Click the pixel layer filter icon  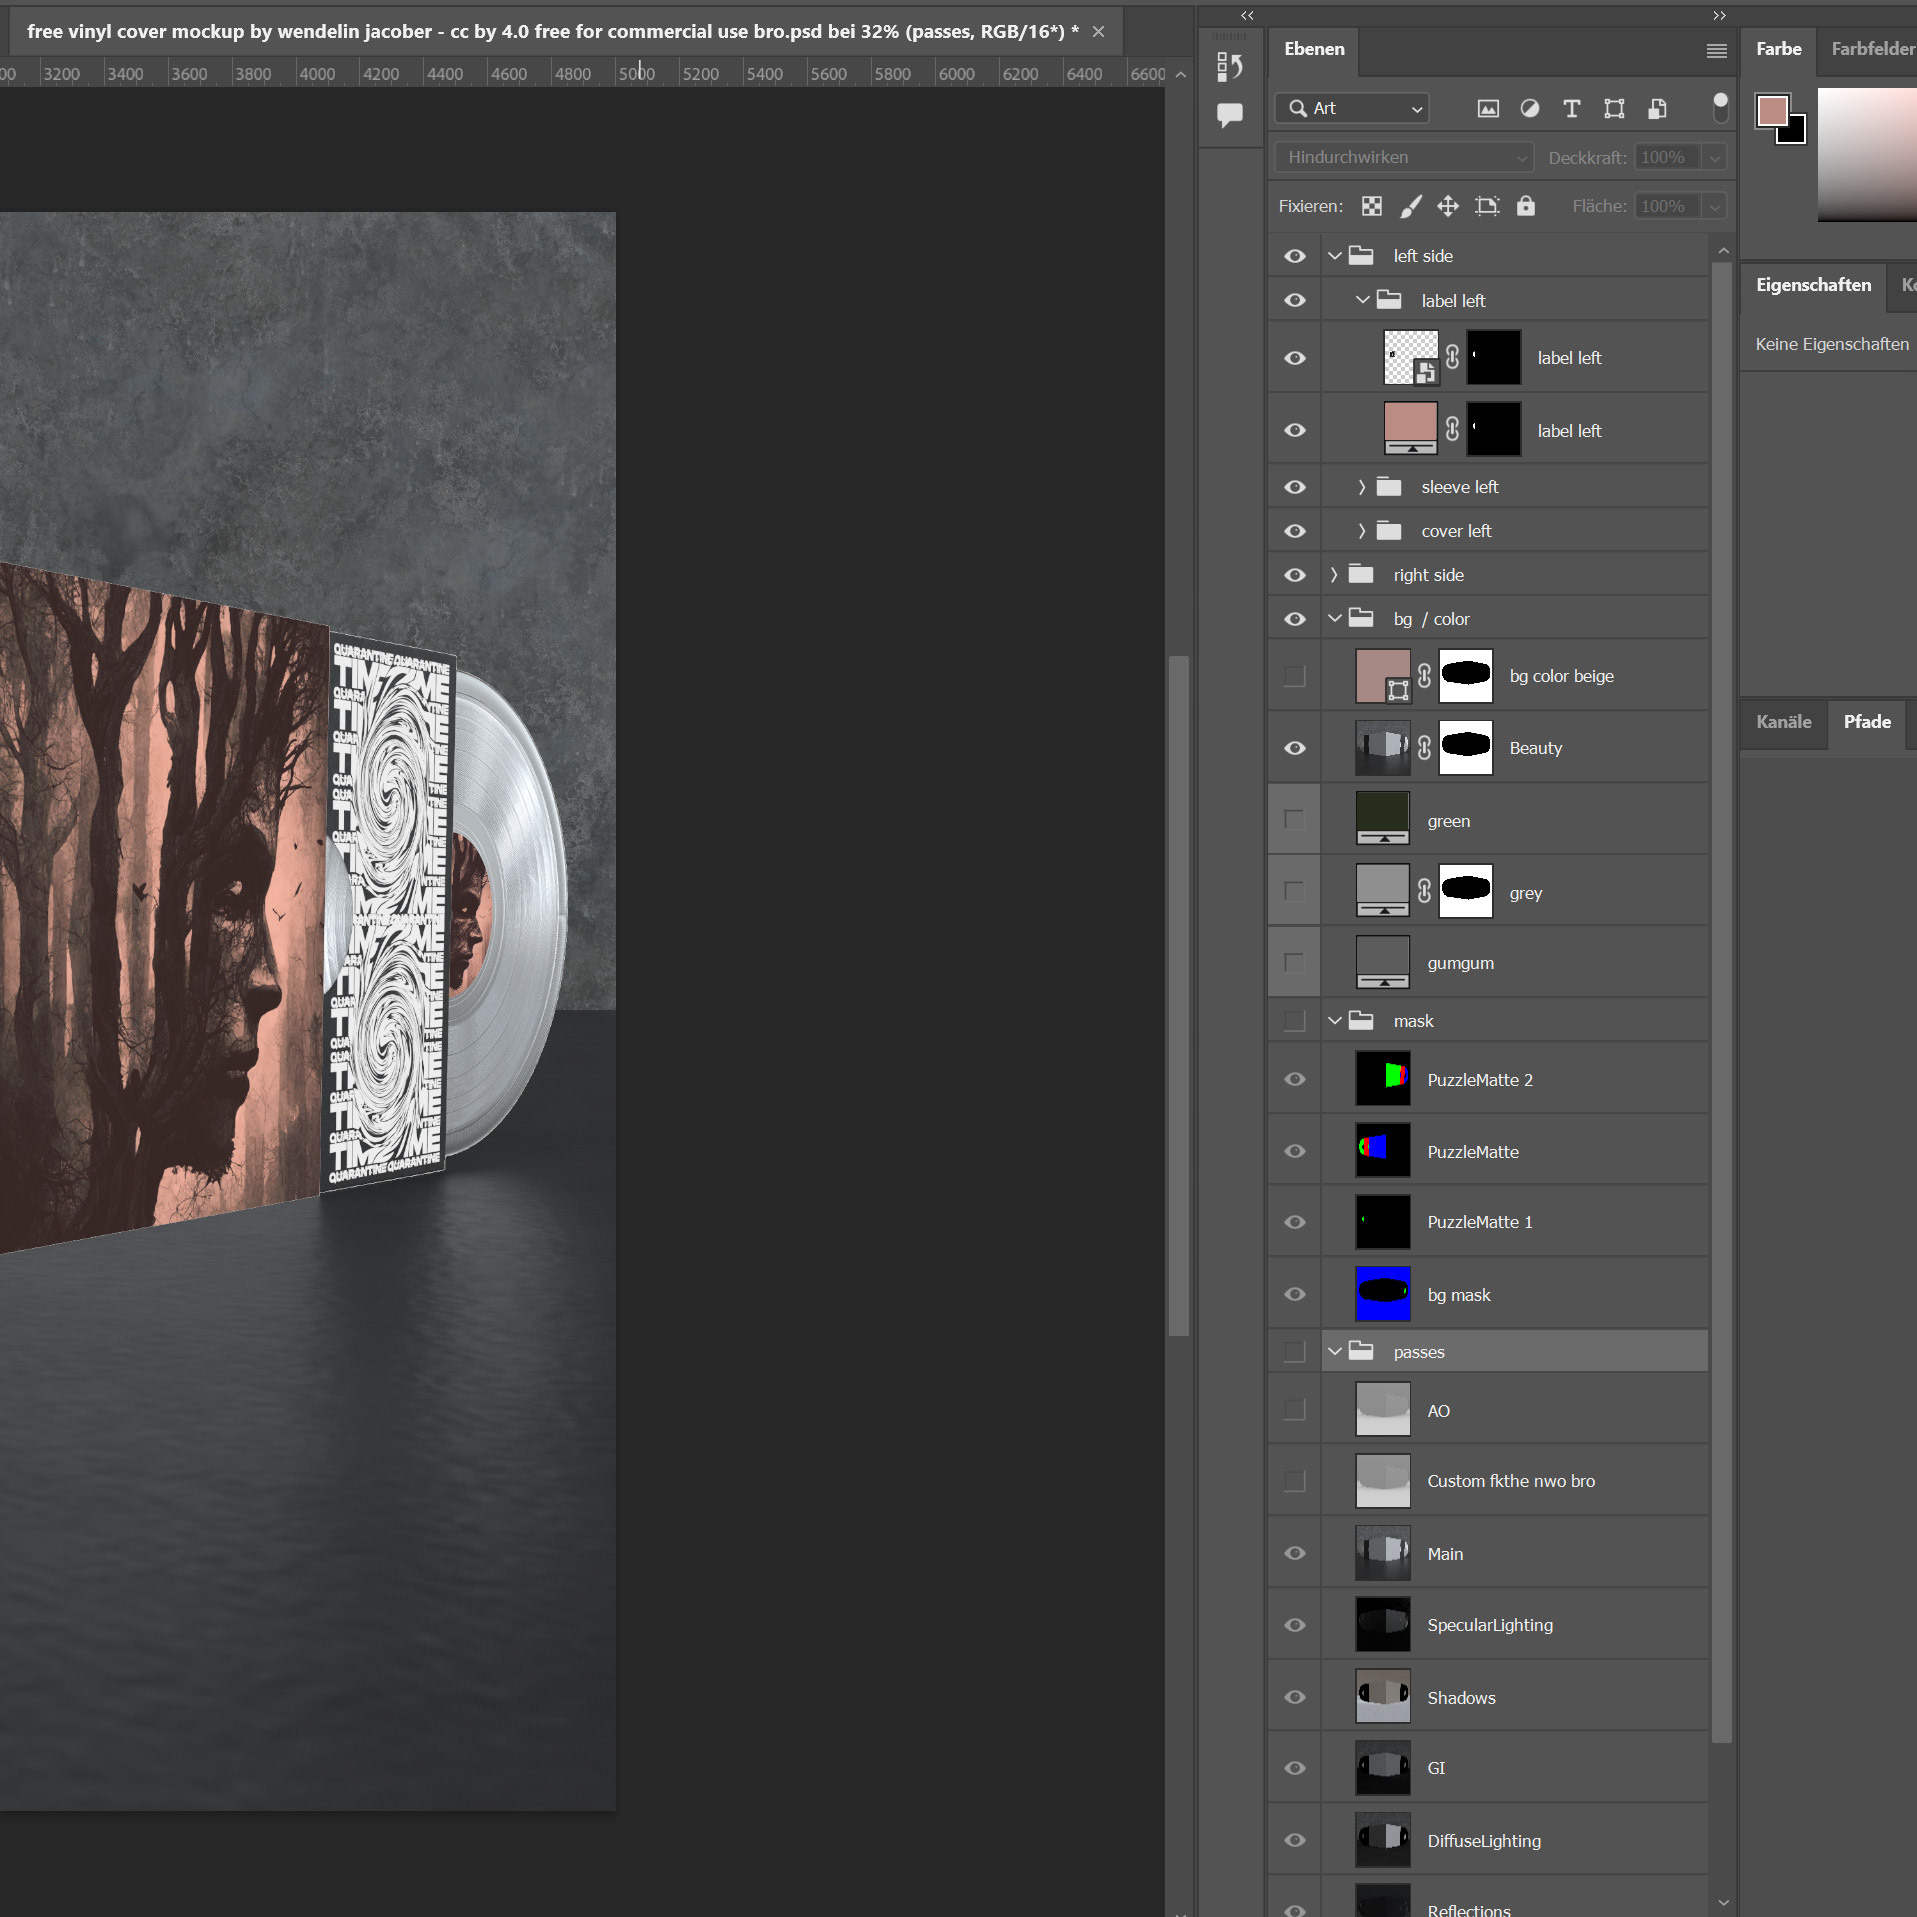pos(1488,109)
